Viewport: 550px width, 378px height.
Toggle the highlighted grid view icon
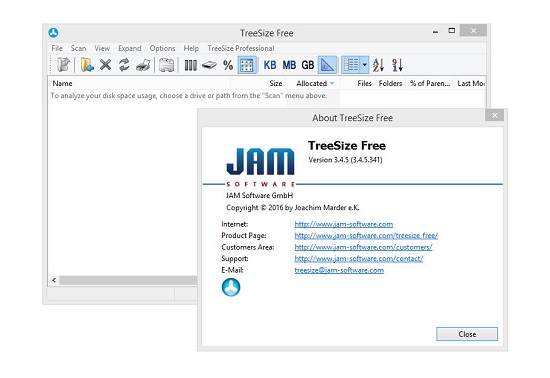(x=247, y=65)
